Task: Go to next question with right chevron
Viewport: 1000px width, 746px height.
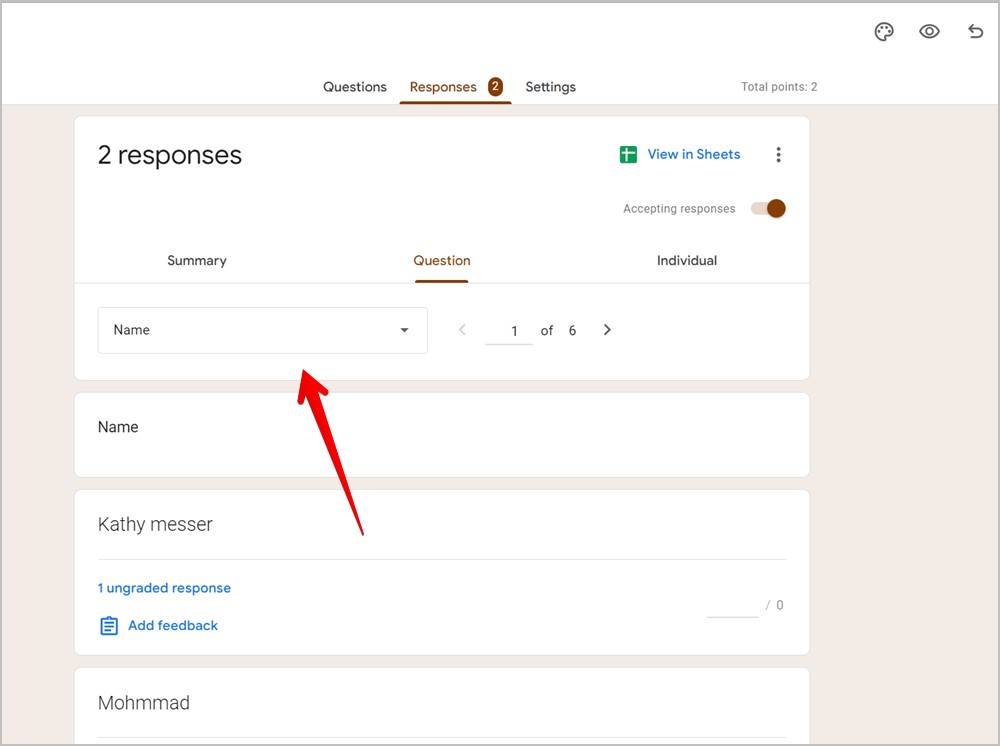Action: 607,330
